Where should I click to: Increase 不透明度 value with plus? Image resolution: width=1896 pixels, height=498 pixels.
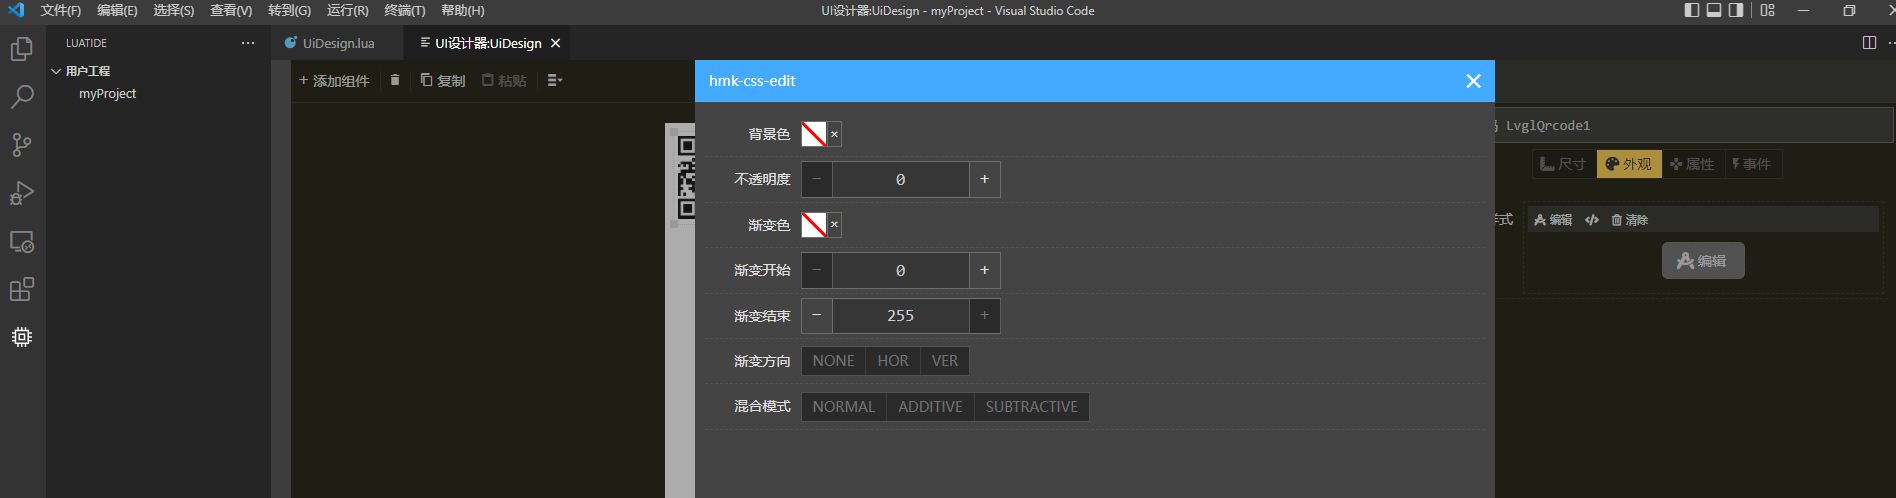[x=984, y=179]
